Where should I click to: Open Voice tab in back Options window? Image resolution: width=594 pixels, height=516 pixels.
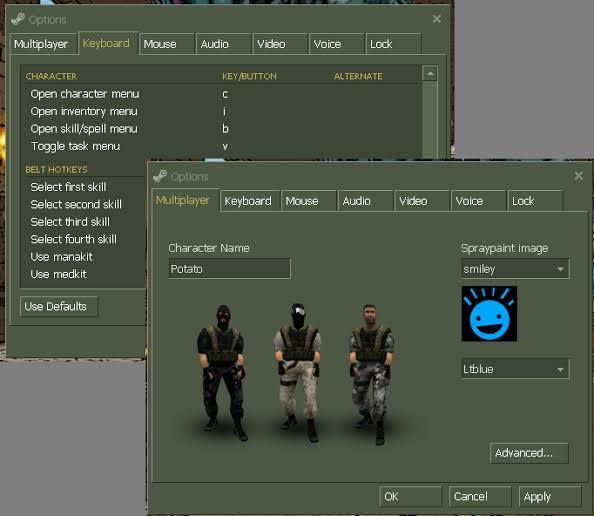(336, 44)
